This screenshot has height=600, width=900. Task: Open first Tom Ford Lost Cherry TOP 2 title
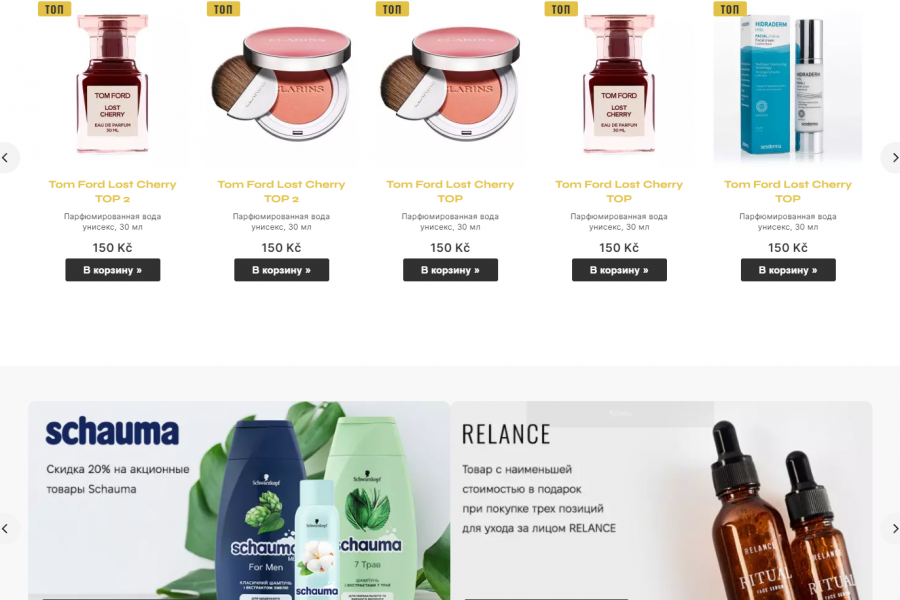tap(112, 191)
